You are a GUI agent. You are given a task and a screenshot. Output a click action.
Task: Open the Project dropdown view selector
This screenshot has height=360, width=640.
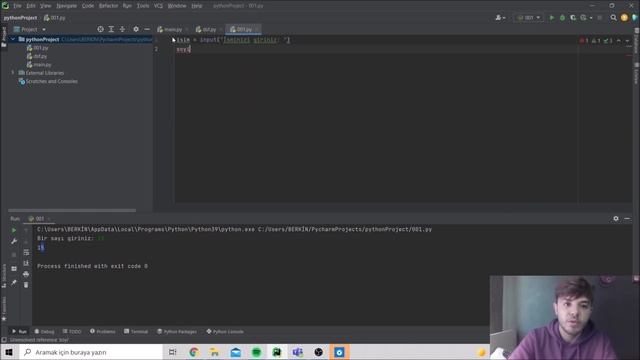[x=30, y=29]
